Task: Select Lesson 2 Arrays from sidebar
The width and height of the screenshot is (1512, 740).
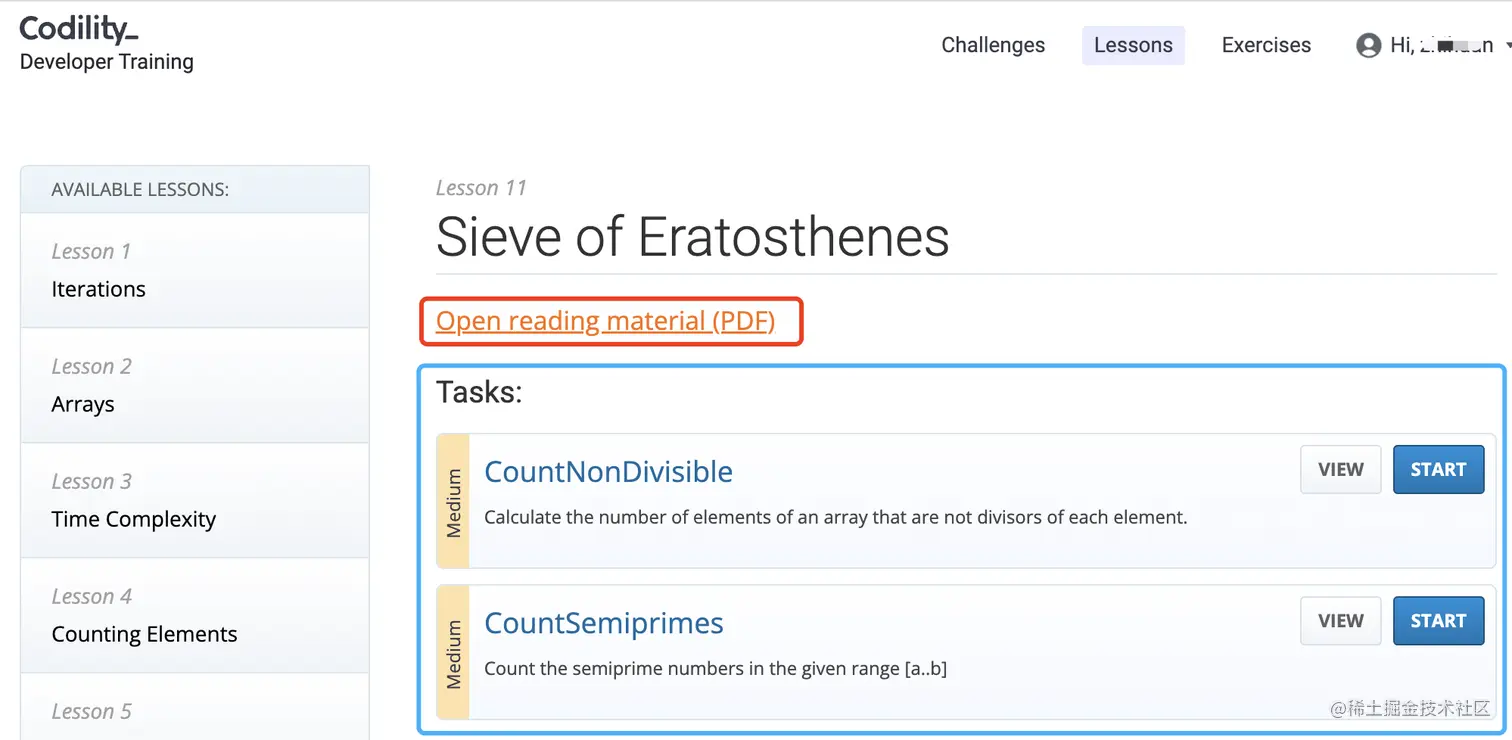Action: [x=195, y=386]
